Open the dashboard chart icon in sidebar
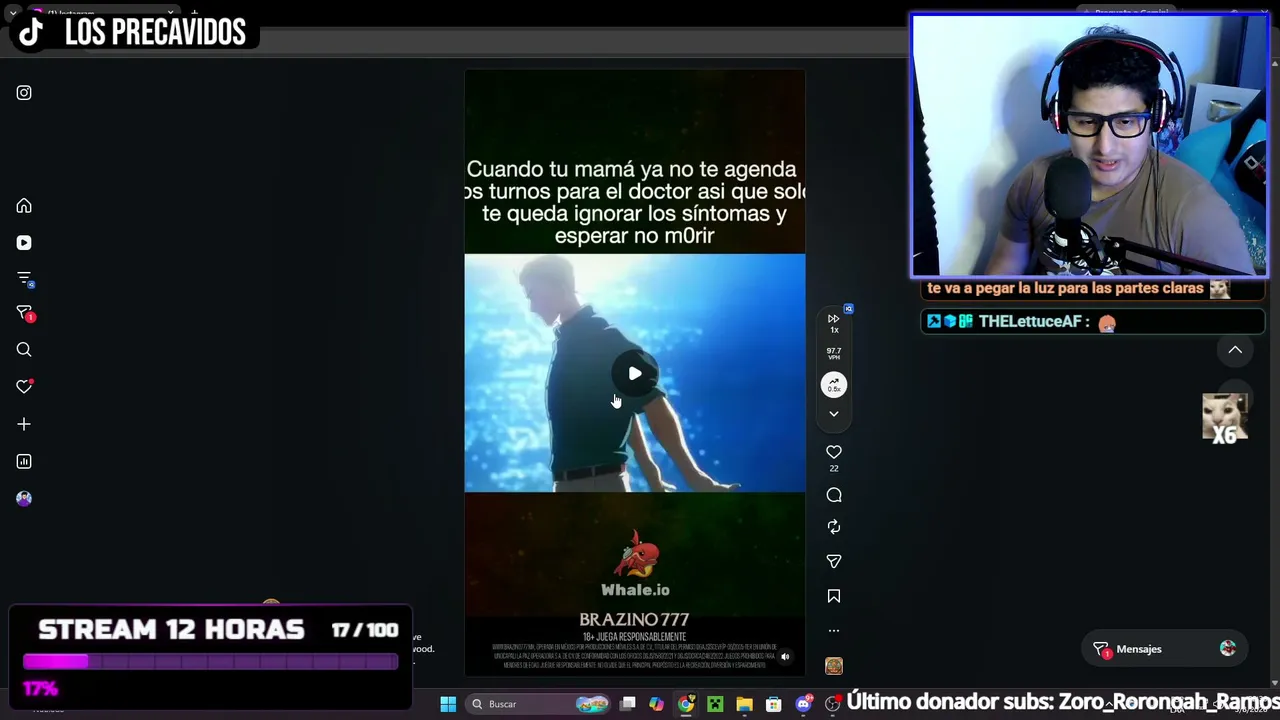Viewport: 1280px width, 720px height. [x=24, y=461]
